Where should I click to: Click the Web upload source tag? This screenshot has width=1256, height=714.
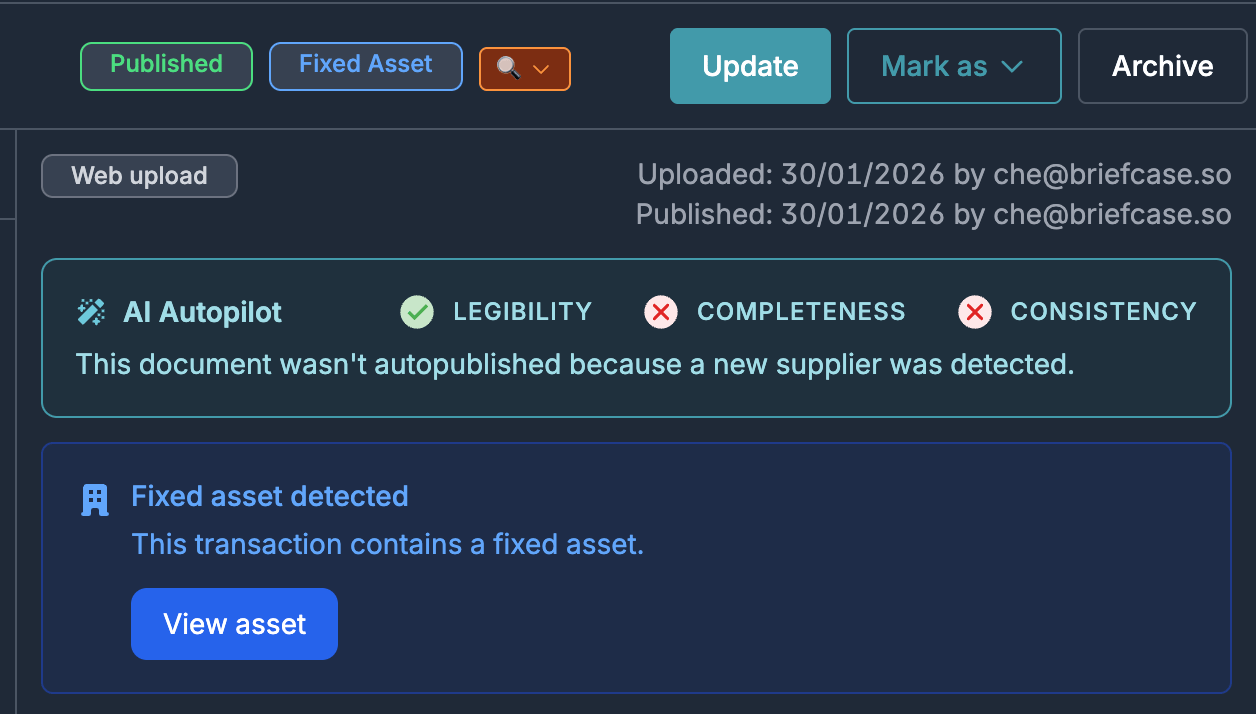[x=139, y=176]
